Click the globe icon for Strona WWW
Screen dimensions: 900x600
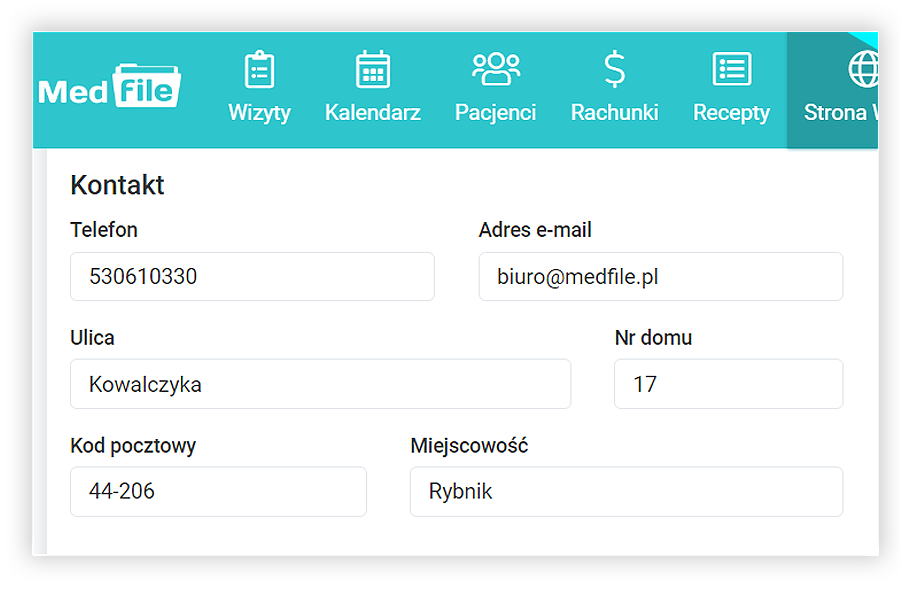point(862,68)
